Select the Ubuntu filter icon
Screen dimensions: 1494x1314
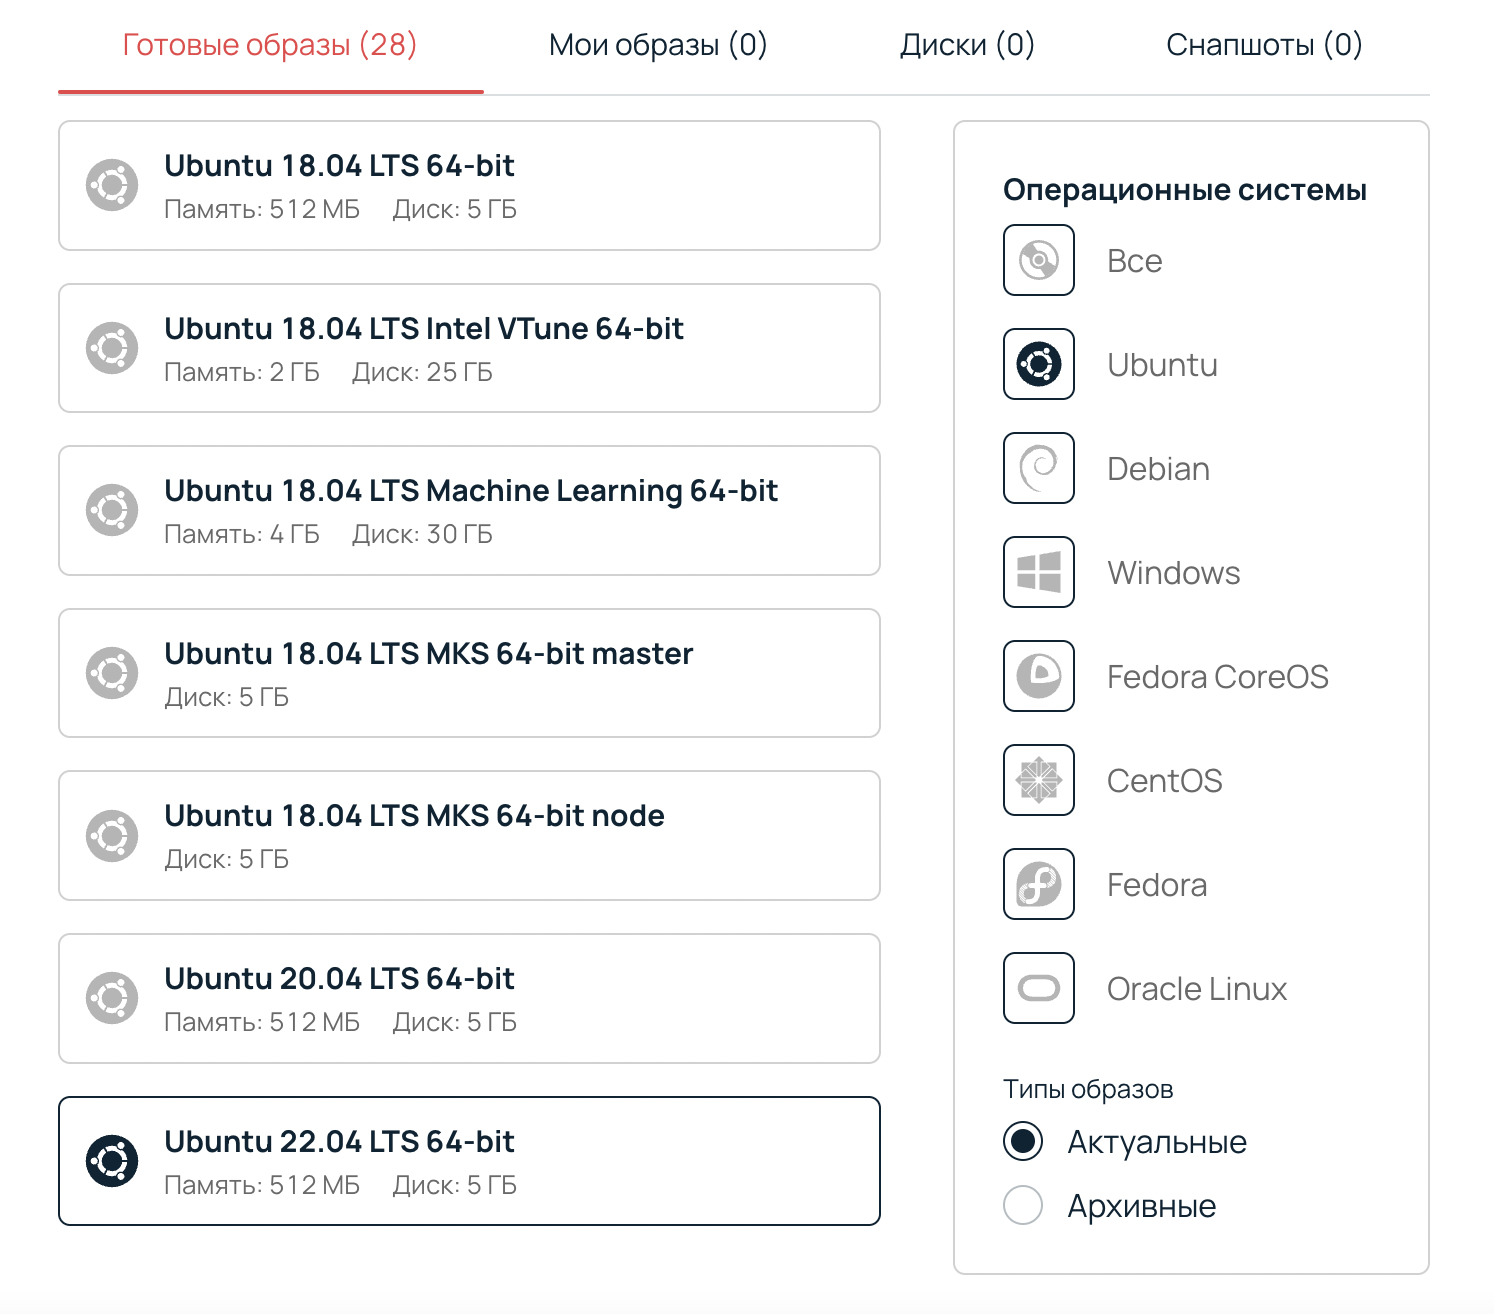point(1039,364)
